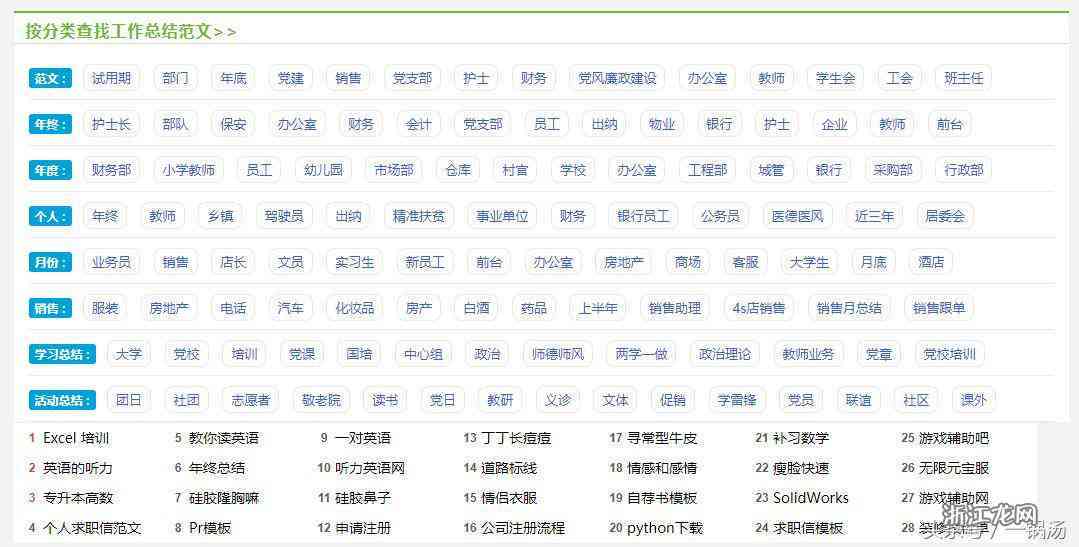The width and height of the screenshot is (1079, 547).
Task: Click the 居委会 tag
Action: (x=945, y=216)
